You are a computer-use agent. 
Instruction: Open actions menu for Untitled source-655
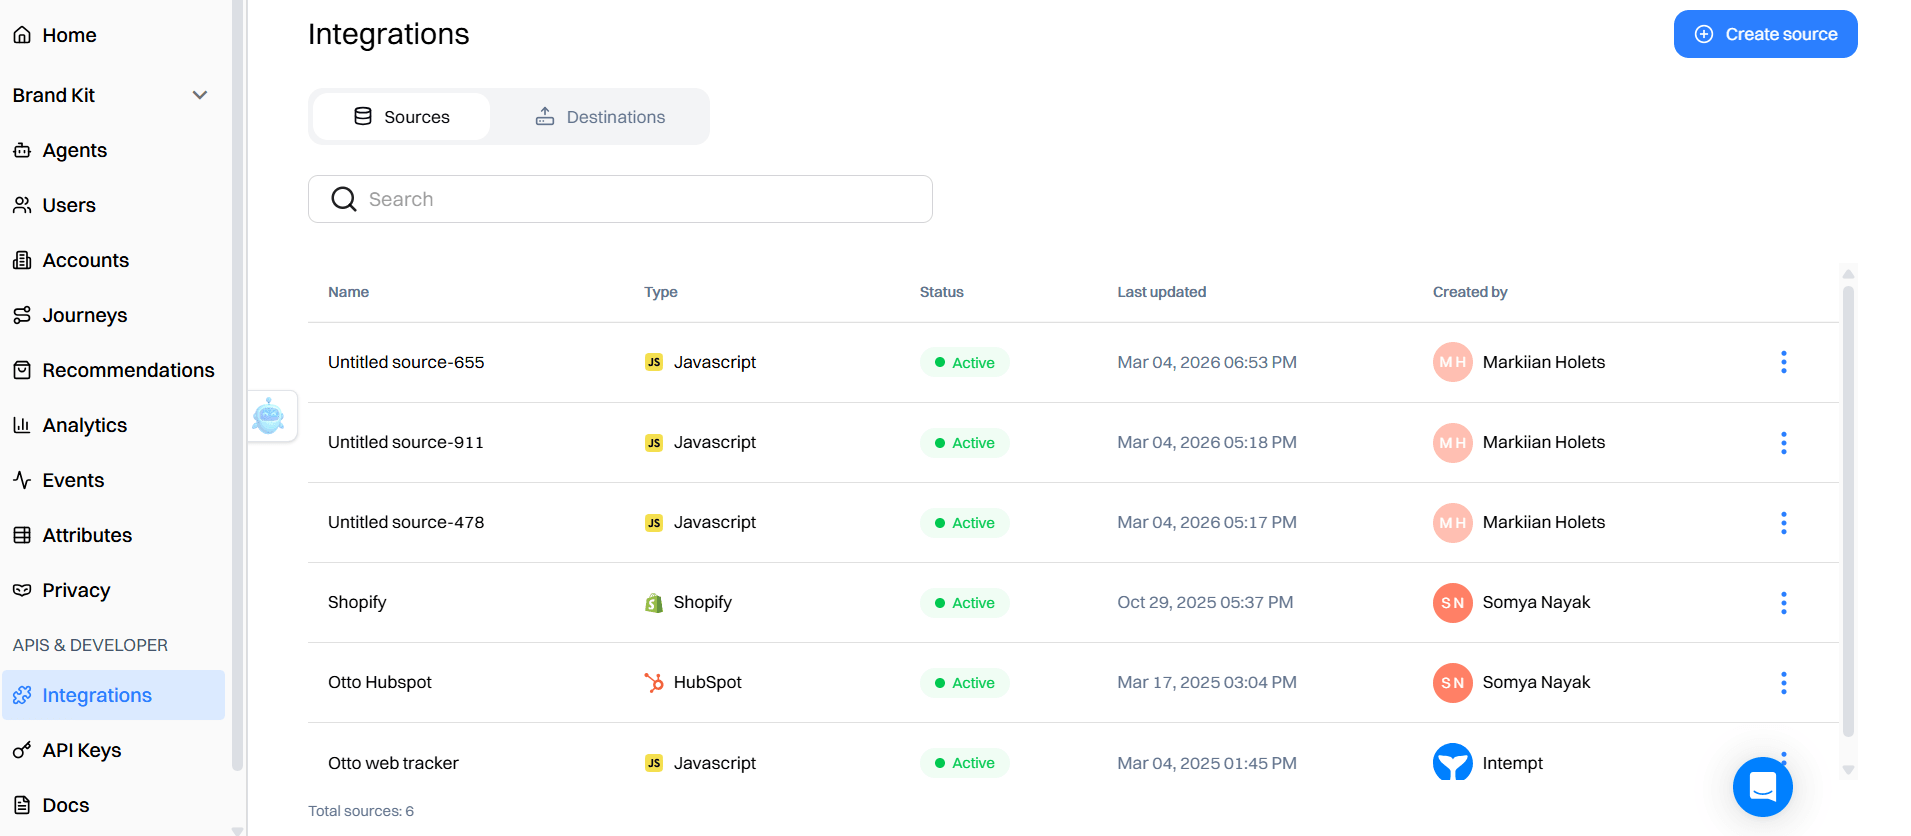coord(1783,362)
